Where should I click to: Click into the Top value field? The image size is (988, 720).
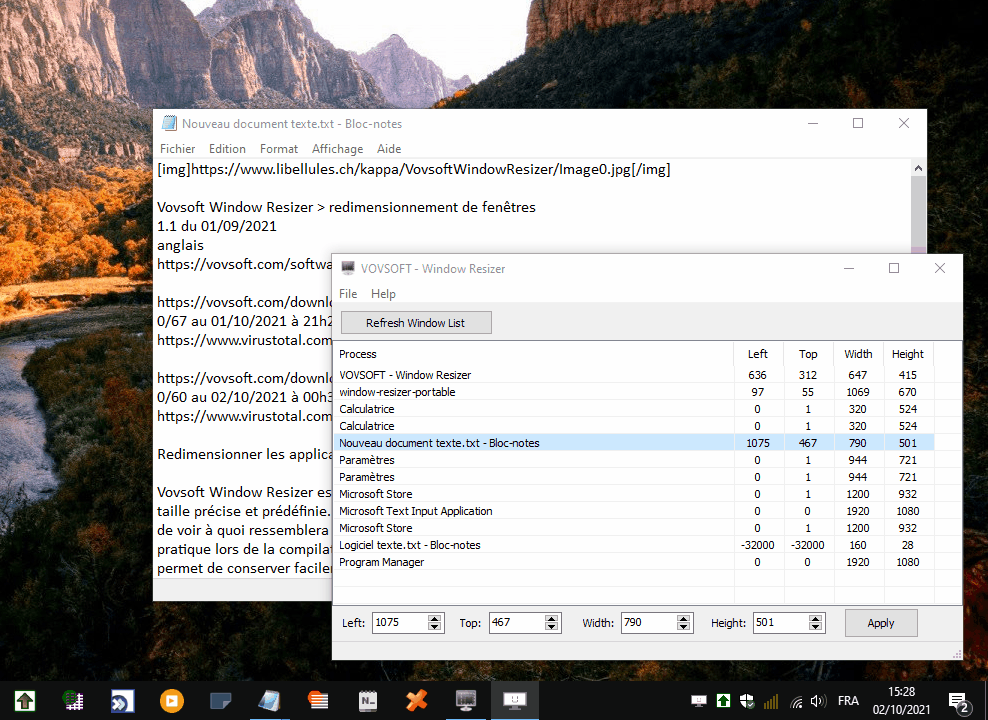[x=517, y=623]
